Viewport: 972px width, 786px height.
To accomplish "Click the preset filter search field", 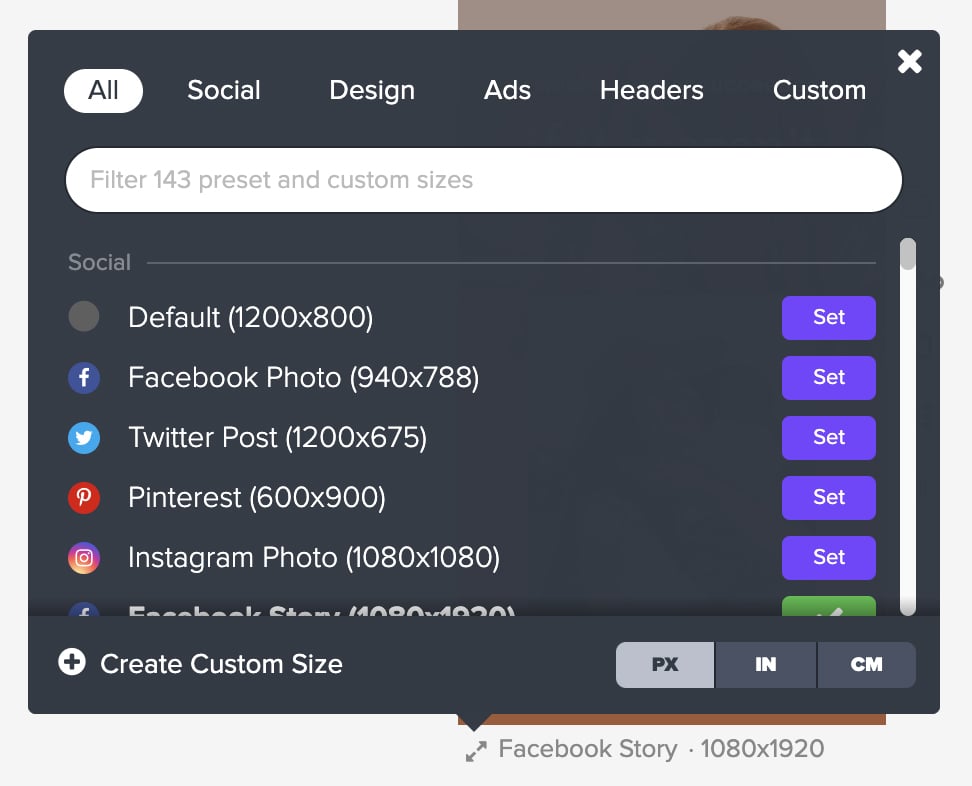I will 484,180.
